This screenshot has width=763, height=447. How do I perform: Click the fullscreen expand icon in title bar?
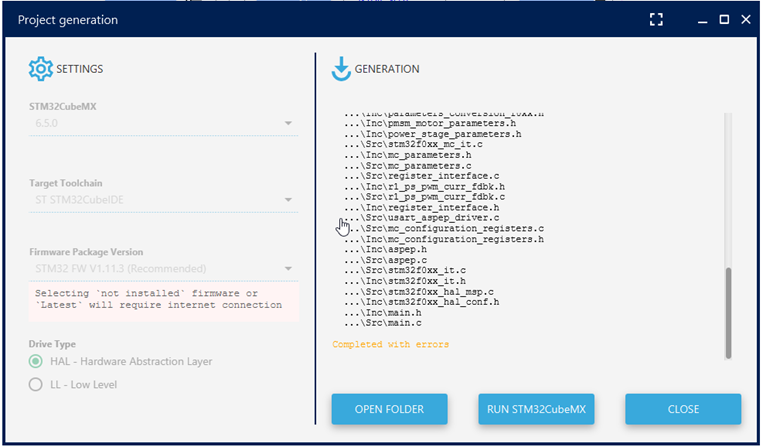coord(656,19)
